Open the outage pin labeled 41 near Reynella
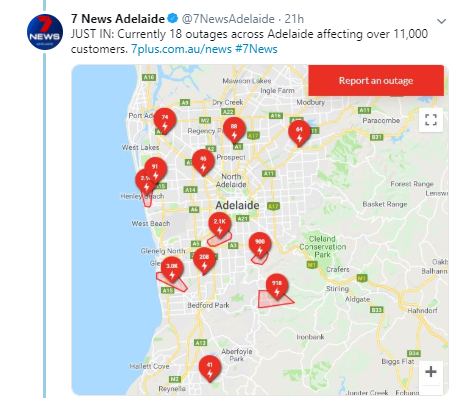This screenshot has height=398, width=466. [x=210, y=369]
